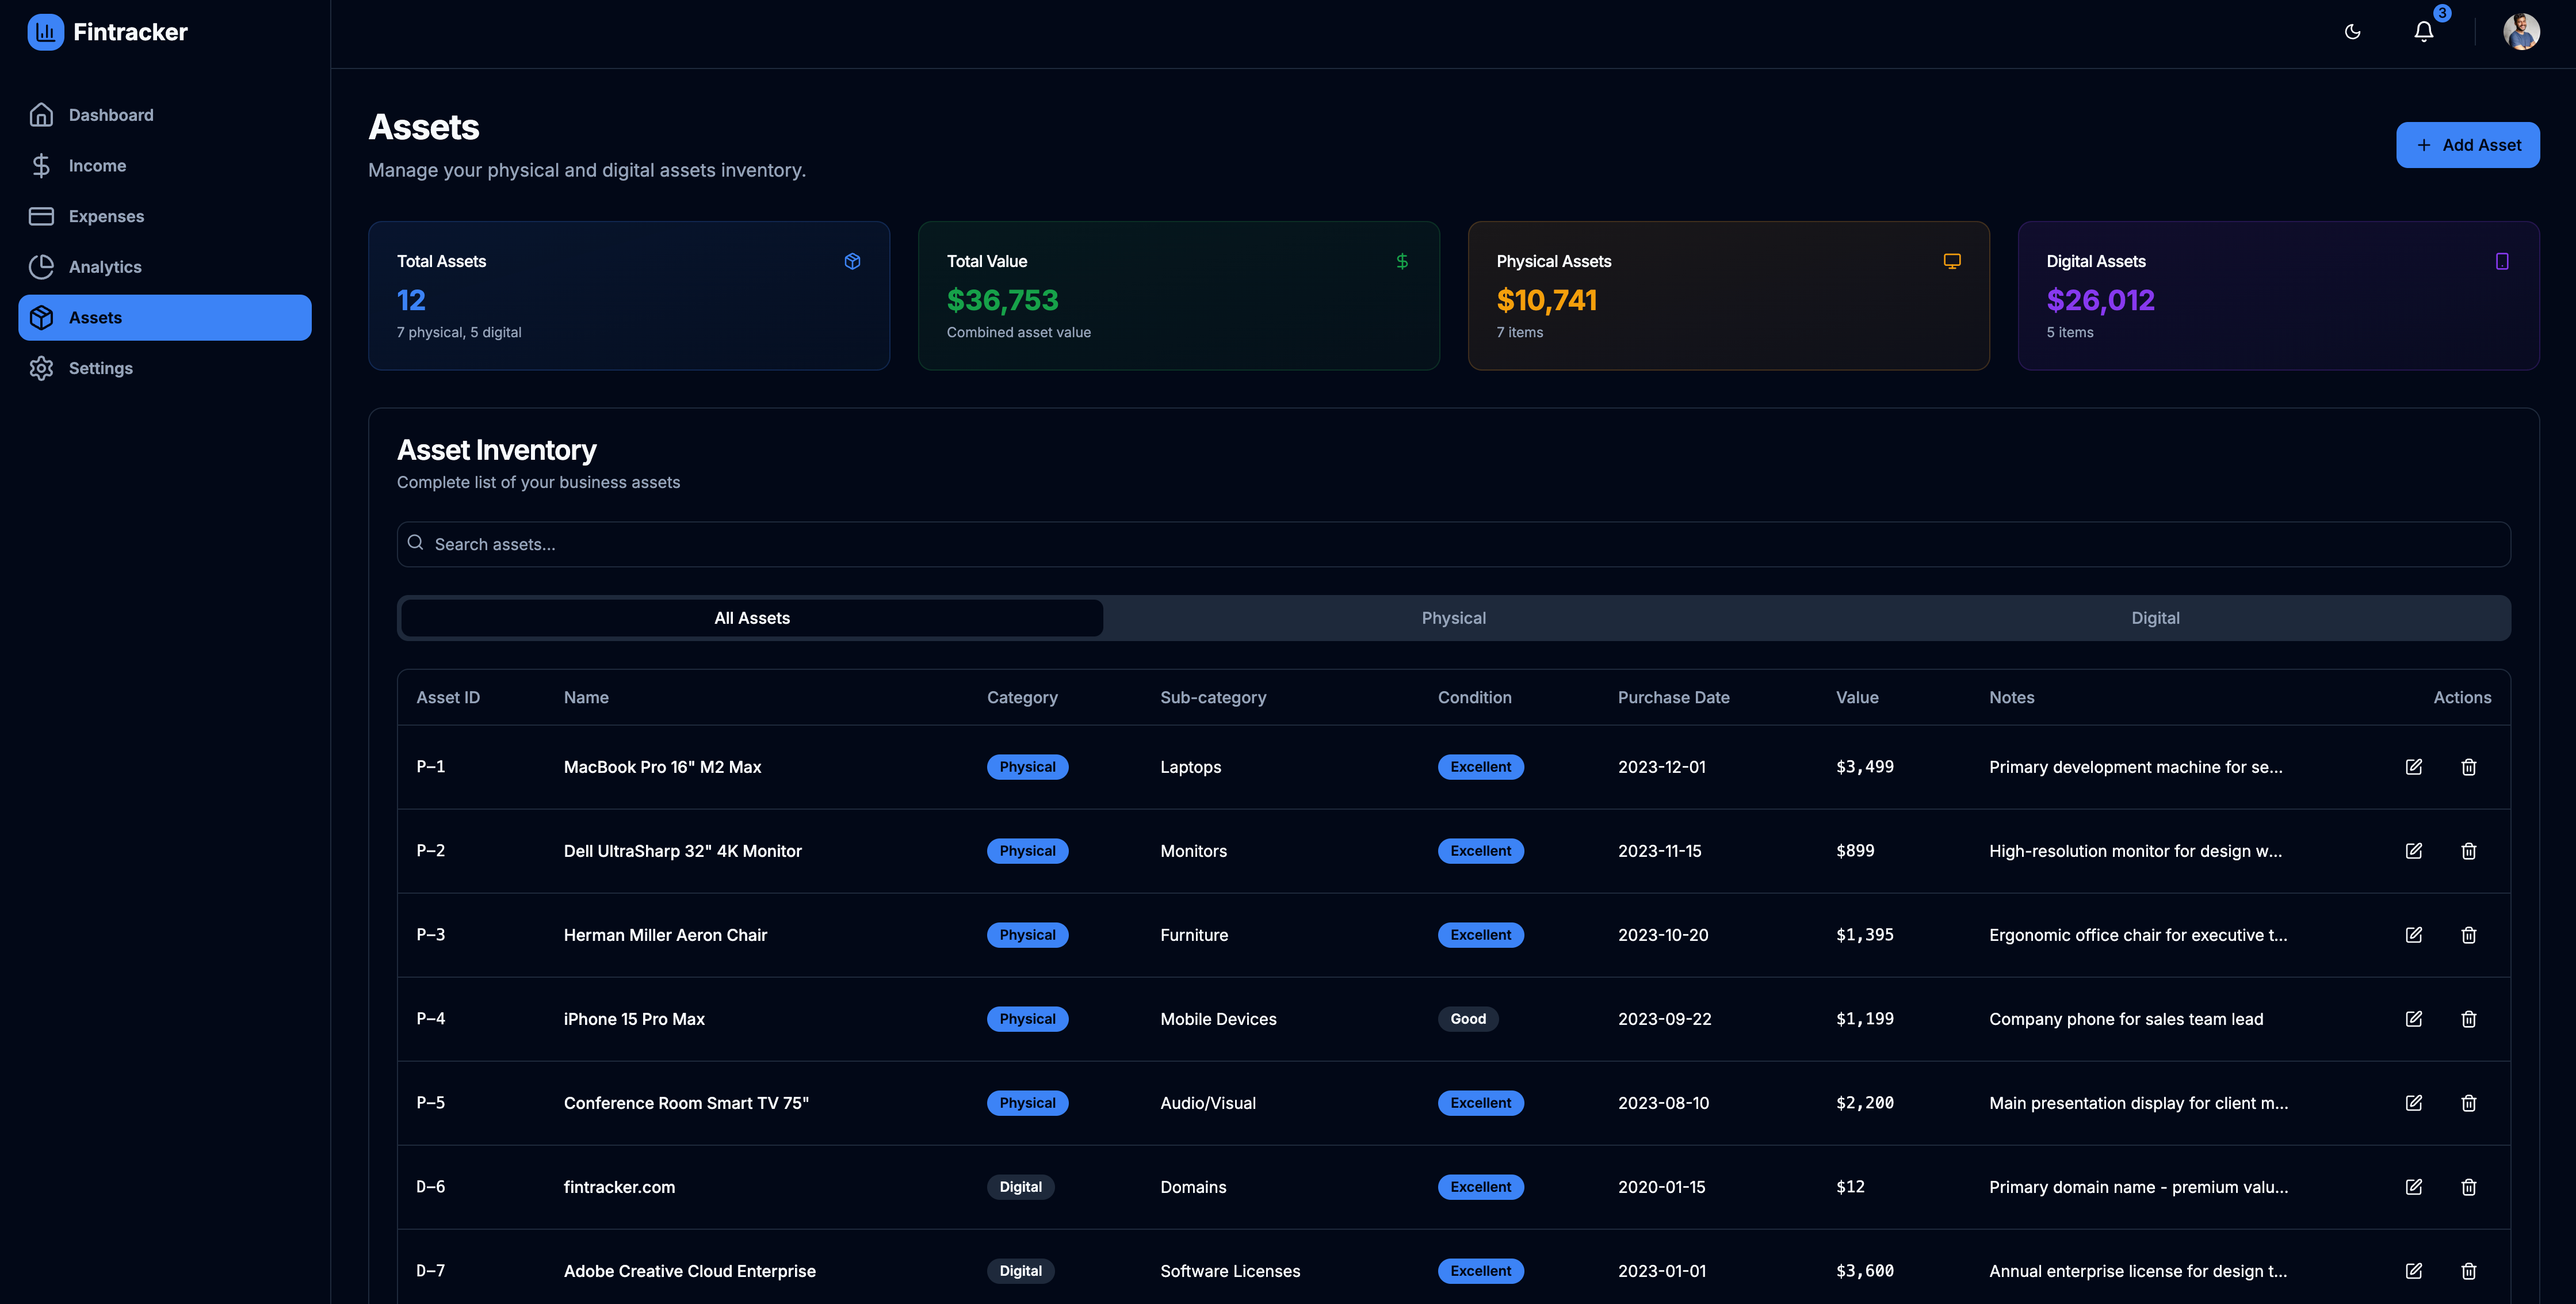Edit the iPhone 15 Pro Max entry
Viewport: 2576px width, 1304px height.
2413,1019
